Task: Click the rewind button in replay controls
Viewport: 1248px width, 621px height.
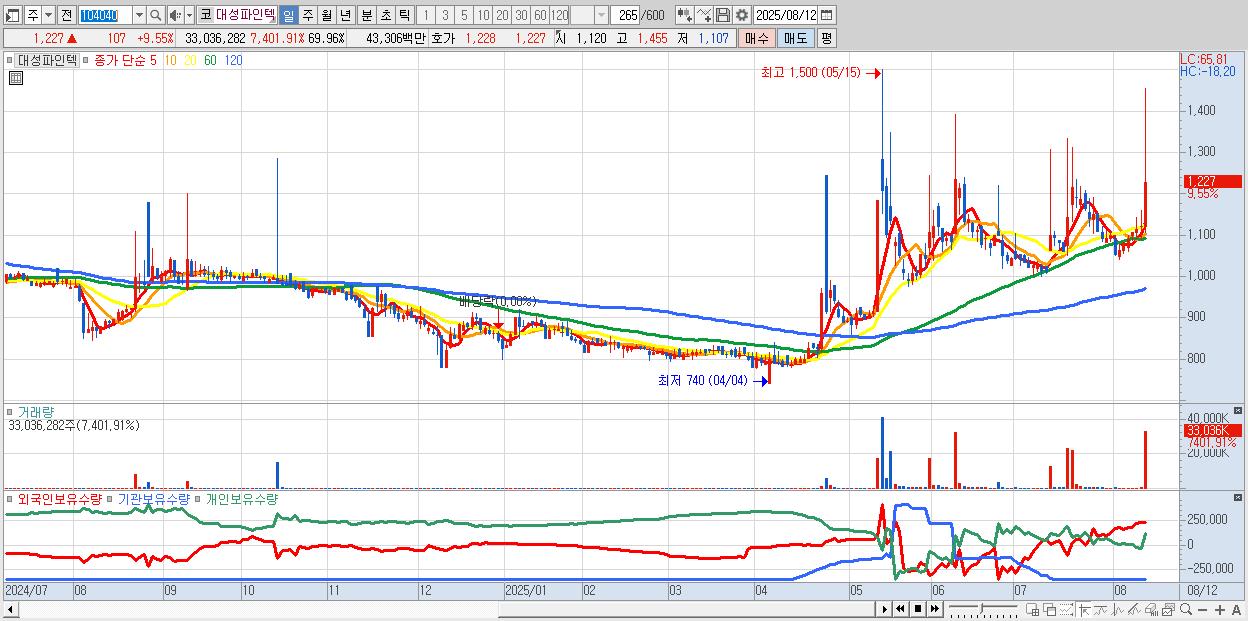Action: pos(901,609)
